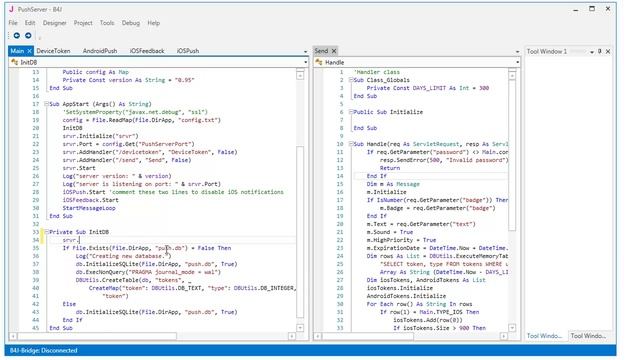Viewport: 640px width, 360px height.
Task: Click the 'm.Initialize' line in Send
Action: (x=386, y=192)
